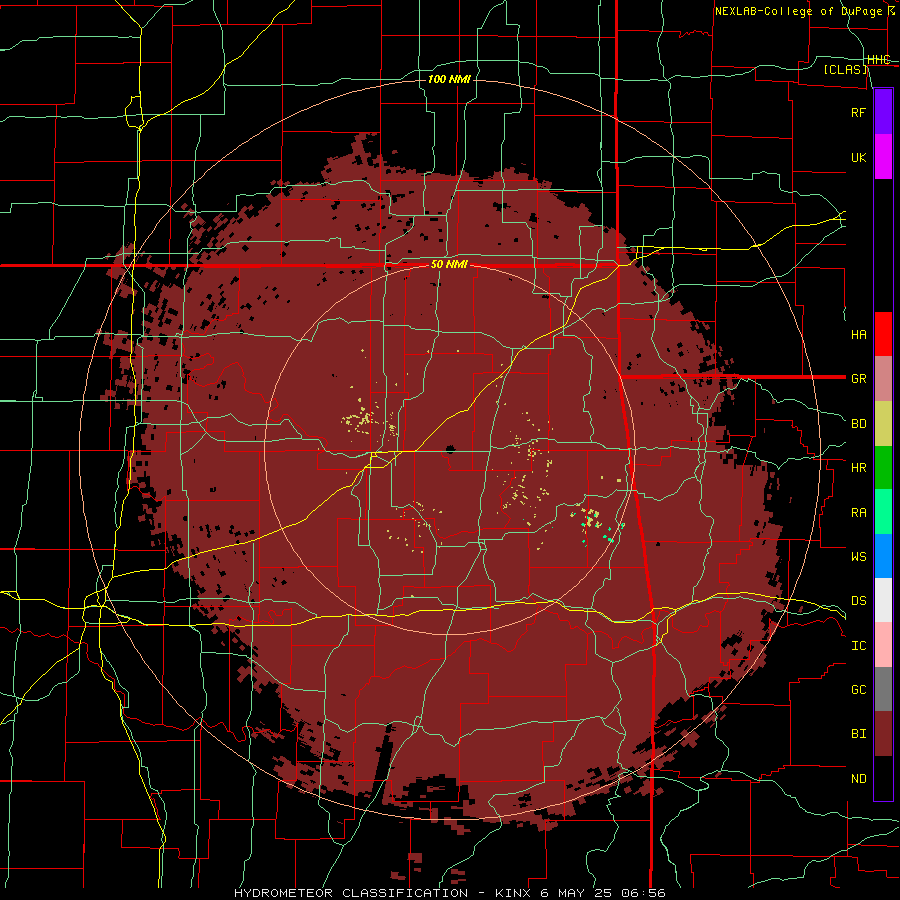Click the BI legend label

click(858, 734)
